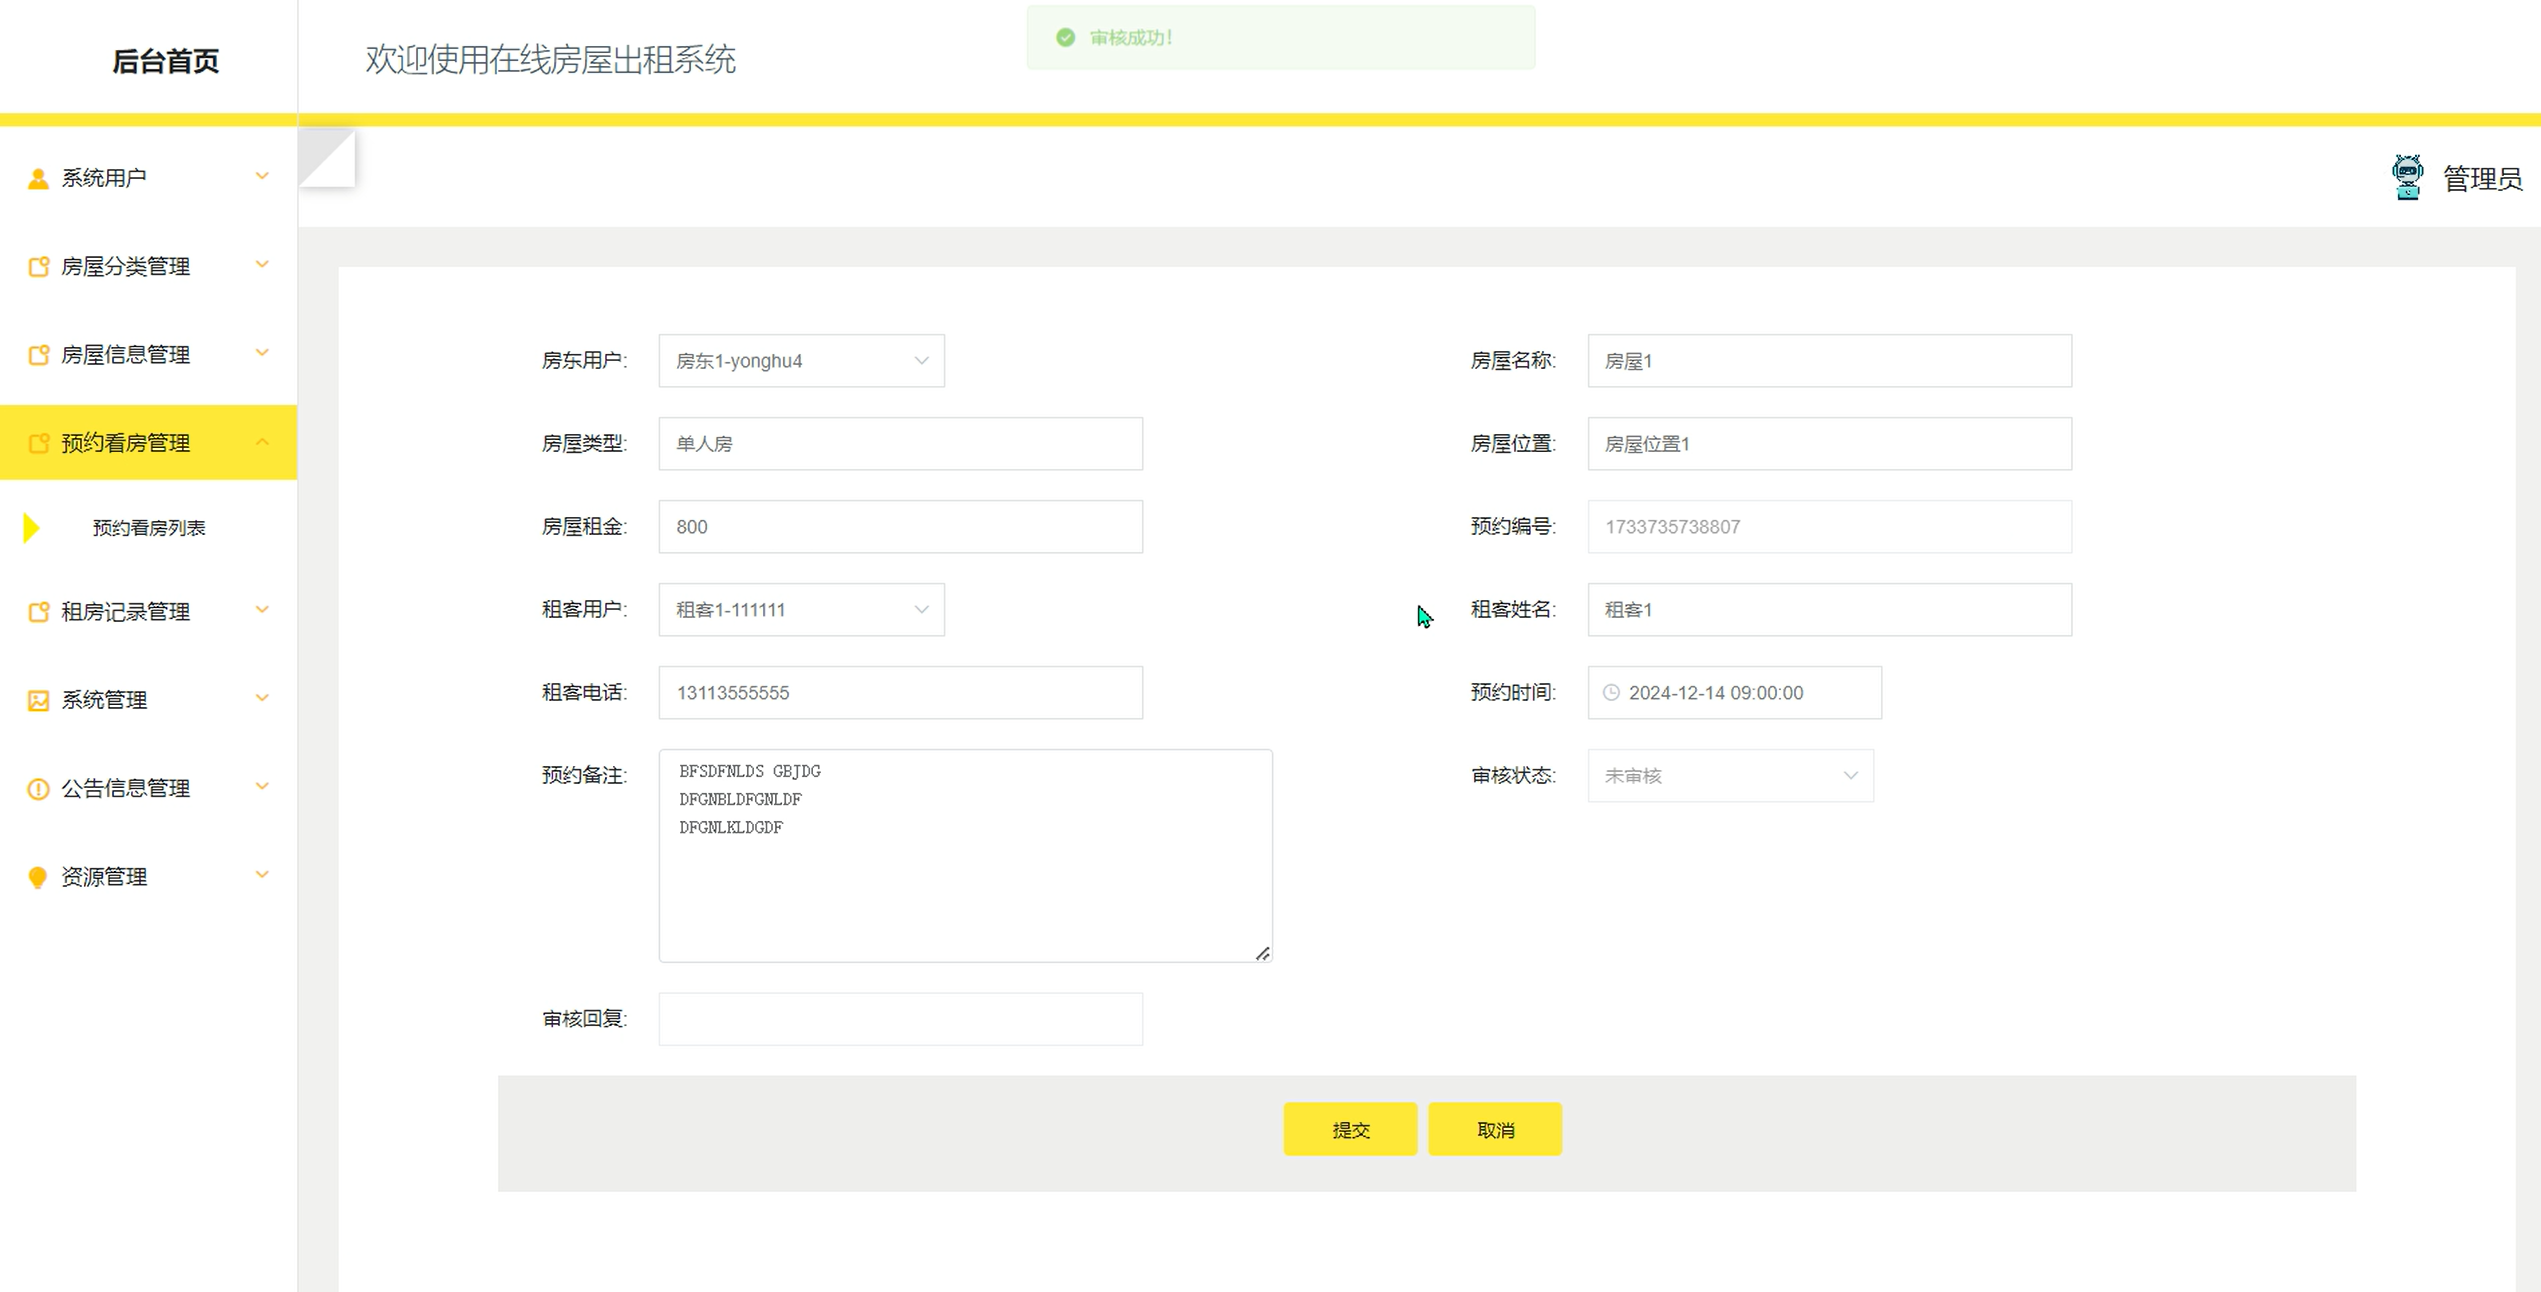This screenshot has width=2541, height=1292.
Task: Click the 房屋分类管理 sidebar icon
Action: (x=38, y=267)
